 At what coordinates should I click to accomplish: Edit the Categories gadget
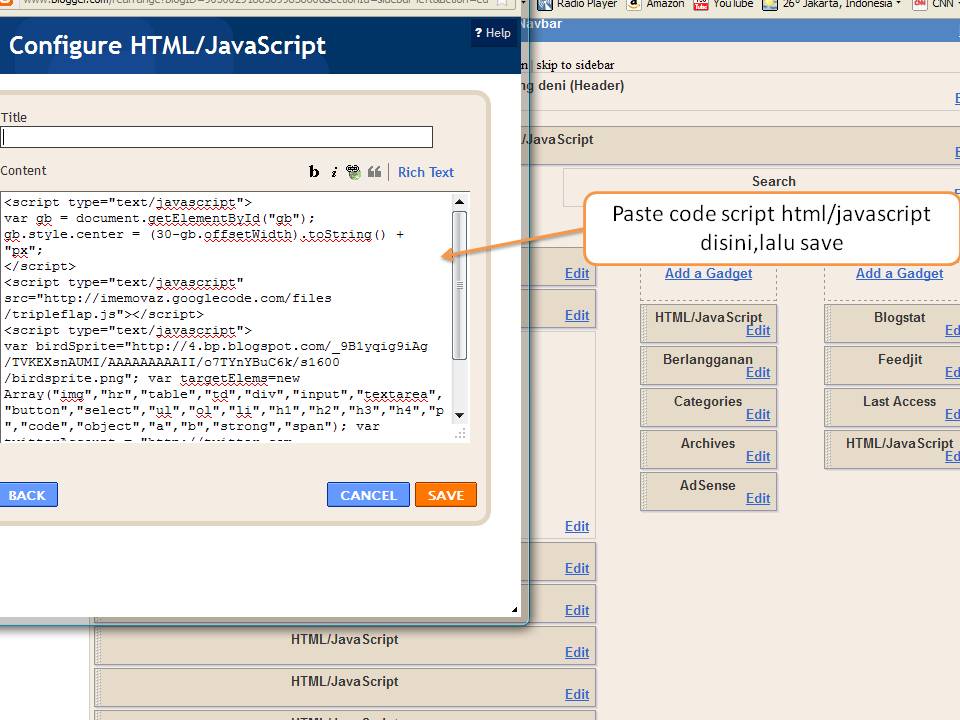point(758,414)
